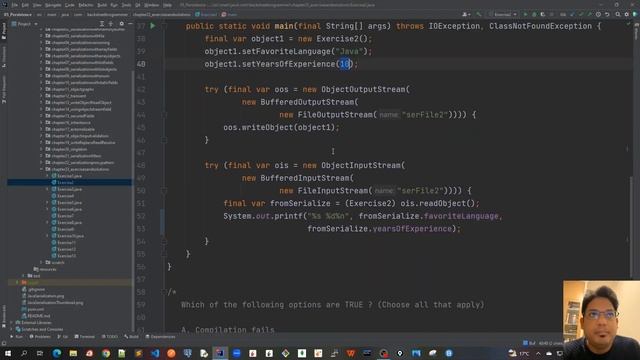
Task: Click the IntelliJ IDEA taskbar icon
Action: click(220, 353)
